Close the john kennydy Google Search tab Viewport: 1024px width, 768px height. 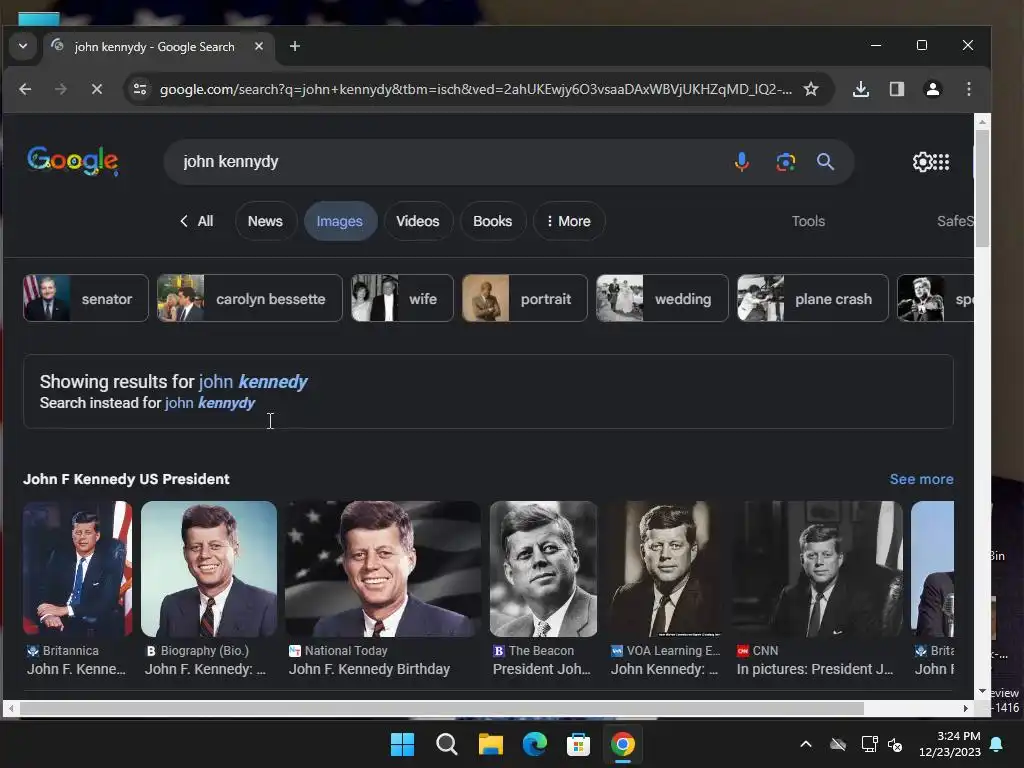click(x=259, y=46)
